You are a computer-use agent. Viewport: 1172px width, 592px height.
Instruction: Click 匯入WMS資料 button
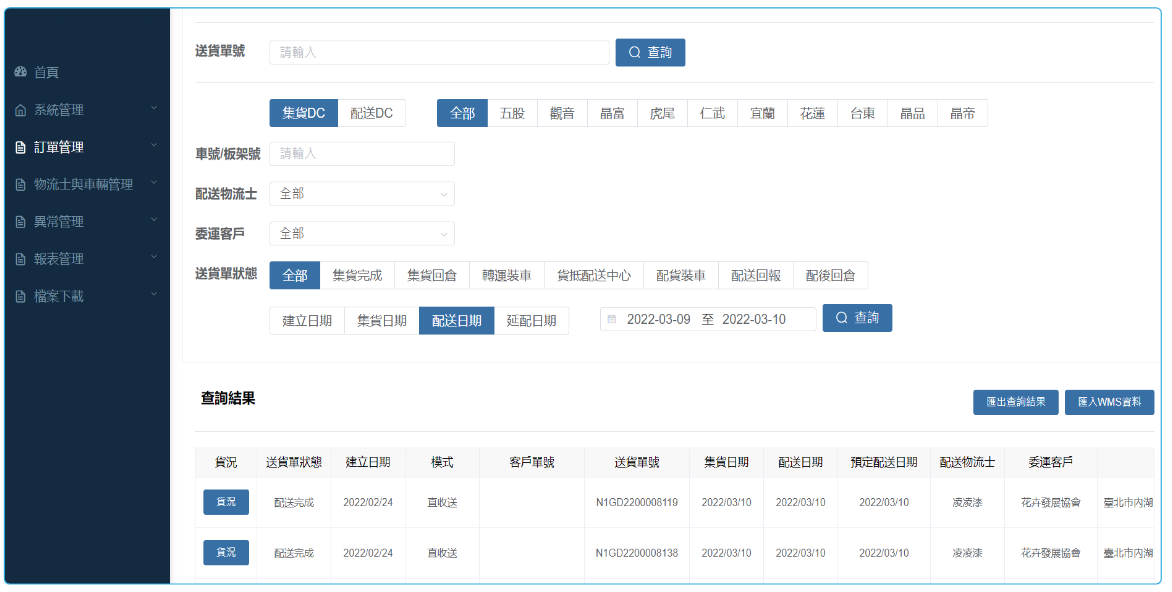click(x=1109, y=402)
